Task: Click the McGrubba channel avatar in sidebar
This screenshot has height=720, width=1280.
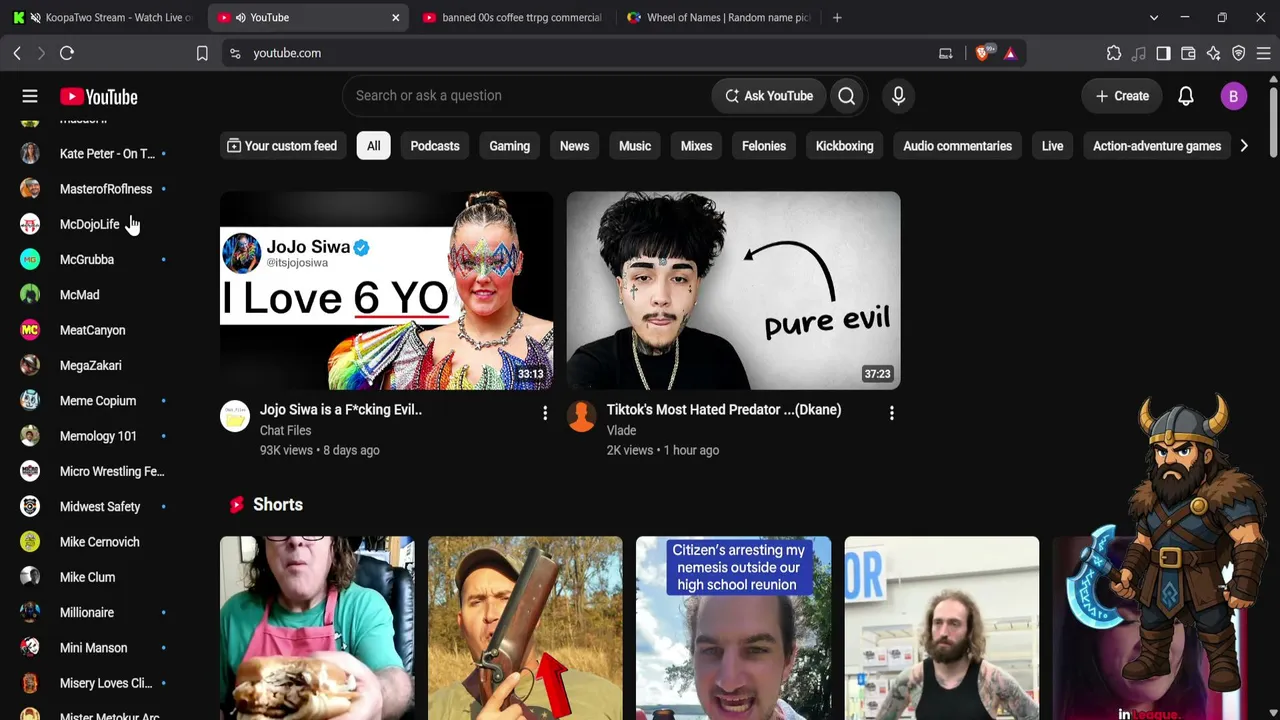Action: [x=30, y=259]
